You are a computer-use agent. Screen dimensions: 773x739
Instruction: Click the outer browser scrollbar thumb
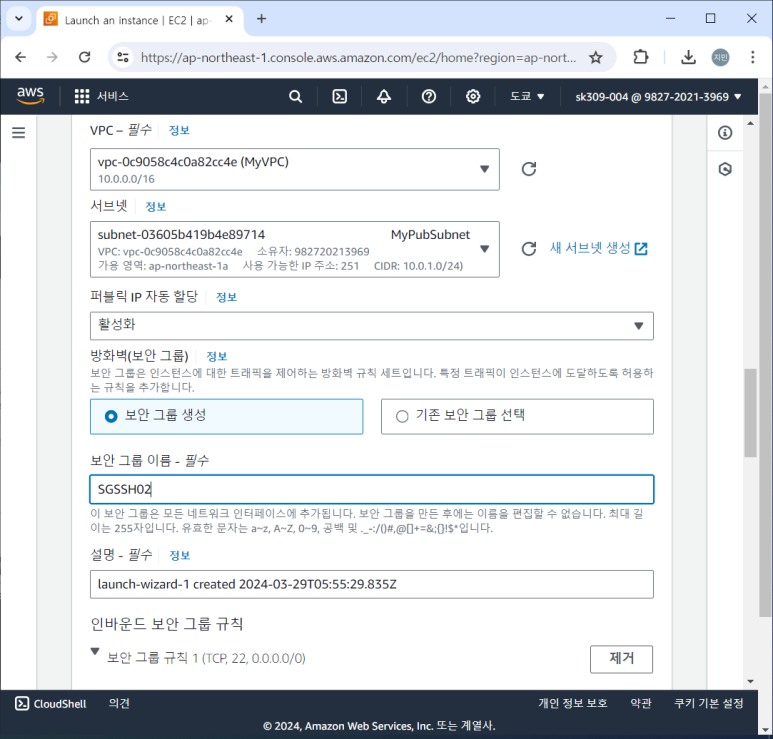[x=765, y=355]
